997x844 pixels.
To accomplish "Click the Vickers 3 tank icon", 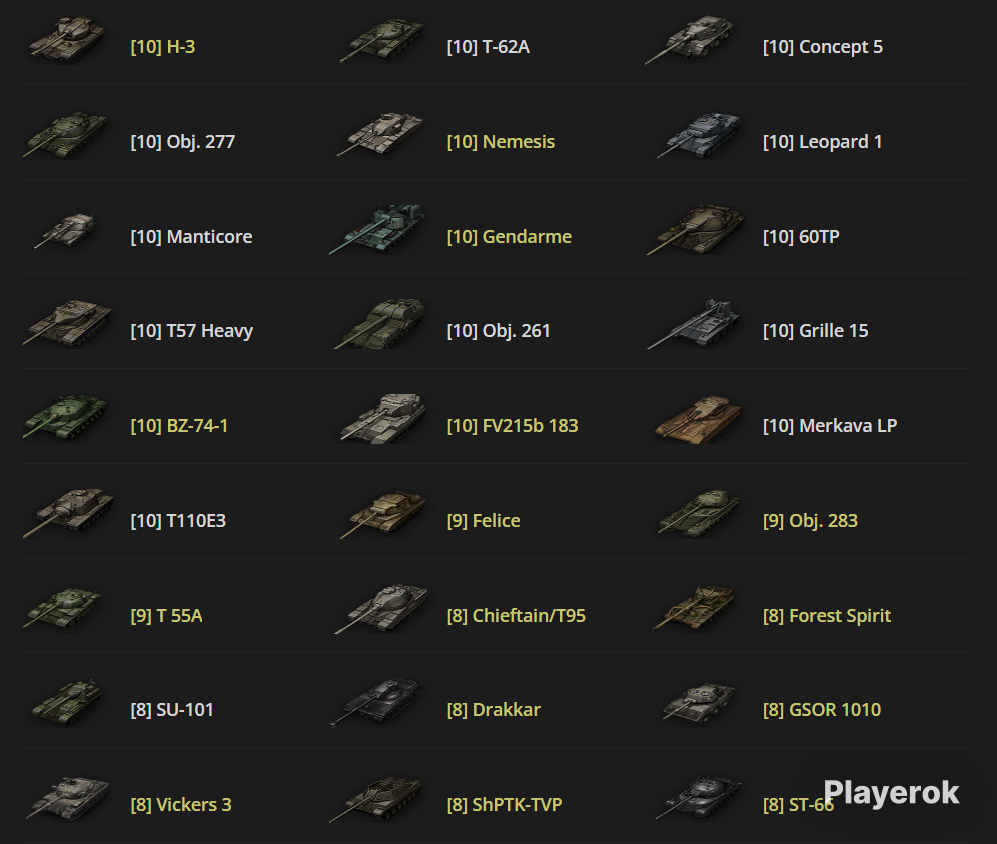I will [x=67, y=798].
